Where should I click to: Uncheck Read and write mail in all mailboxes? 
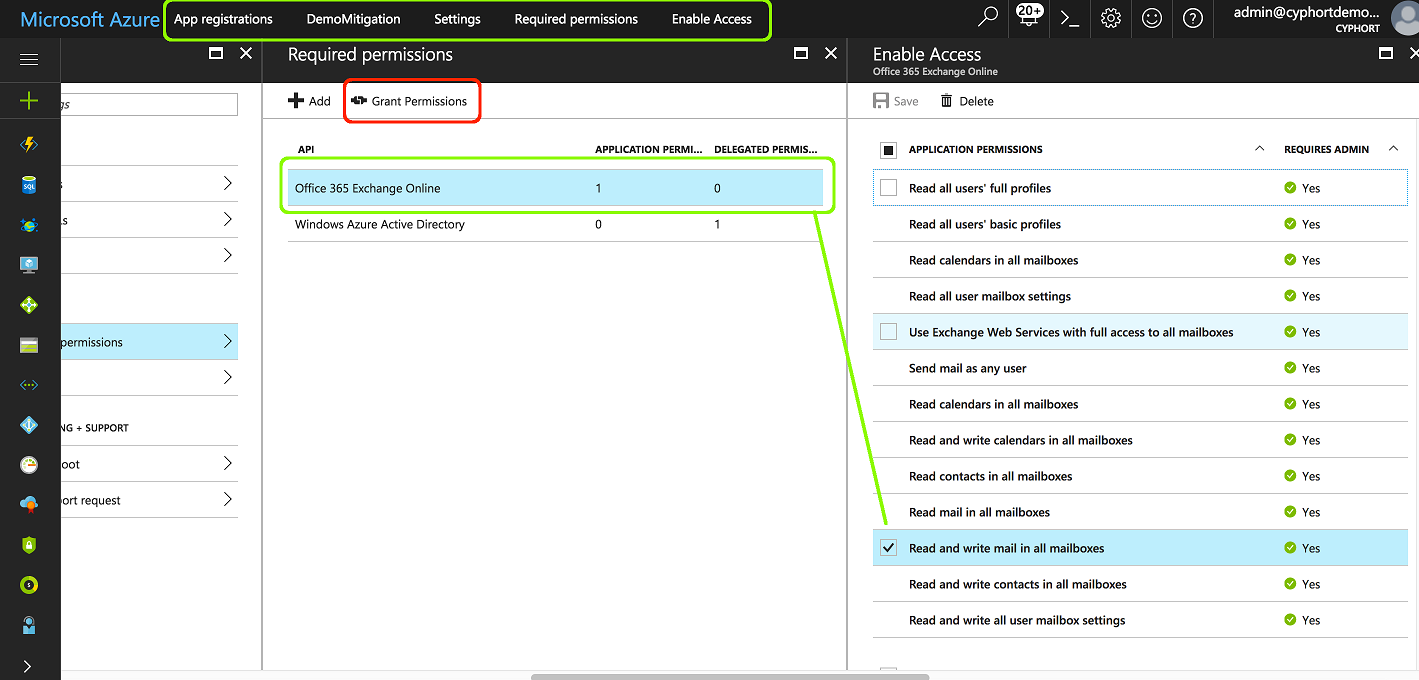pos(888,548)
